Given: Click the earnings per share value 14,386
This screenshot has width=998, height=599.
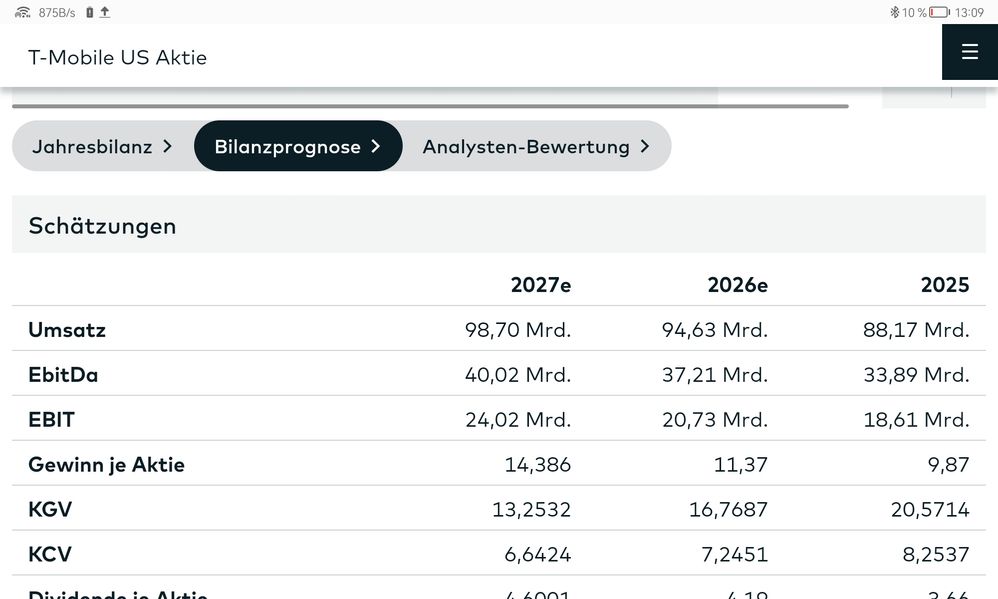Looking at the screenshot, I should click(x=538, y=465).
